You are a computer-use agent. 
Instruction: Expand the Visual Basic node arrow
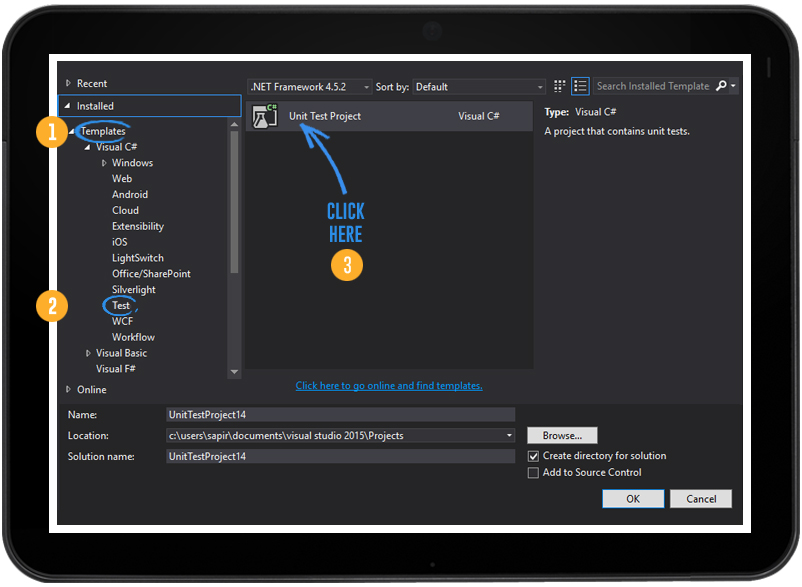[x=88, y=353]
